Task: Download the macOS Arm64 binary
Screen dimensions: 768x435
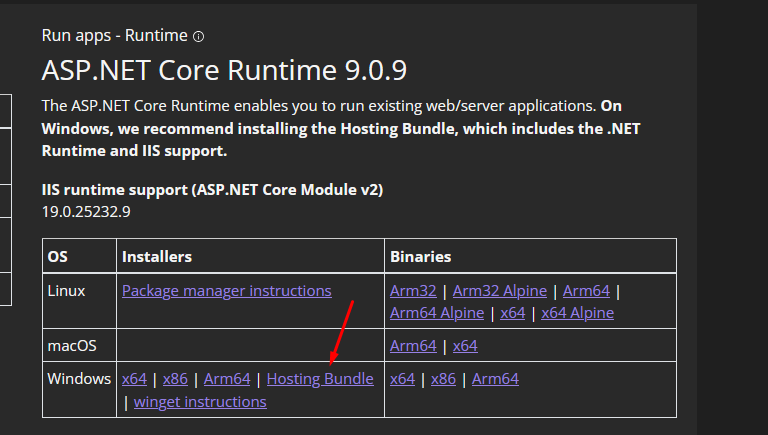Action: [x=413, y=346]
